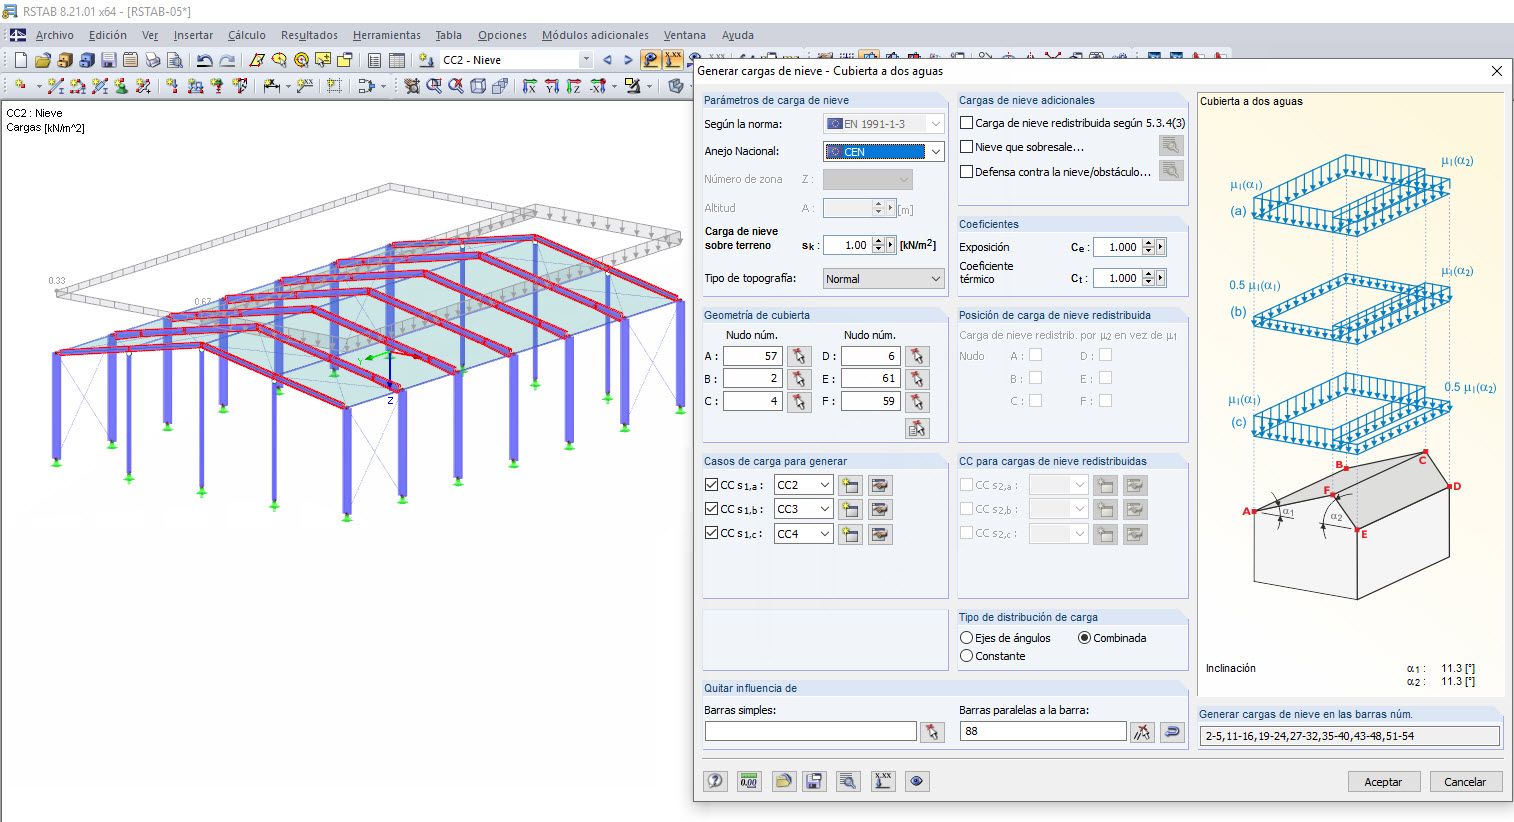Click the sk snow load spinner
Screen dimensions: 1514x822
(x=878, y=245)
